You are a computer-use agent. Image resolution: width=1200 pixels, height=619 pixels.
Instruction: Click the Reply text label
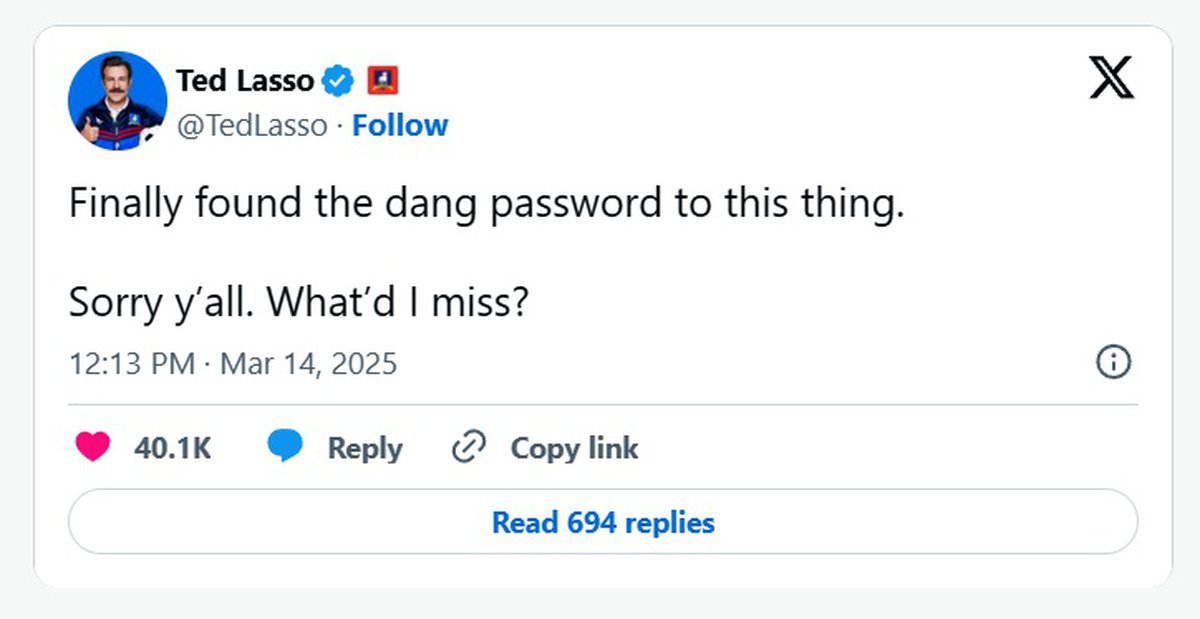(x=365, y=448)
